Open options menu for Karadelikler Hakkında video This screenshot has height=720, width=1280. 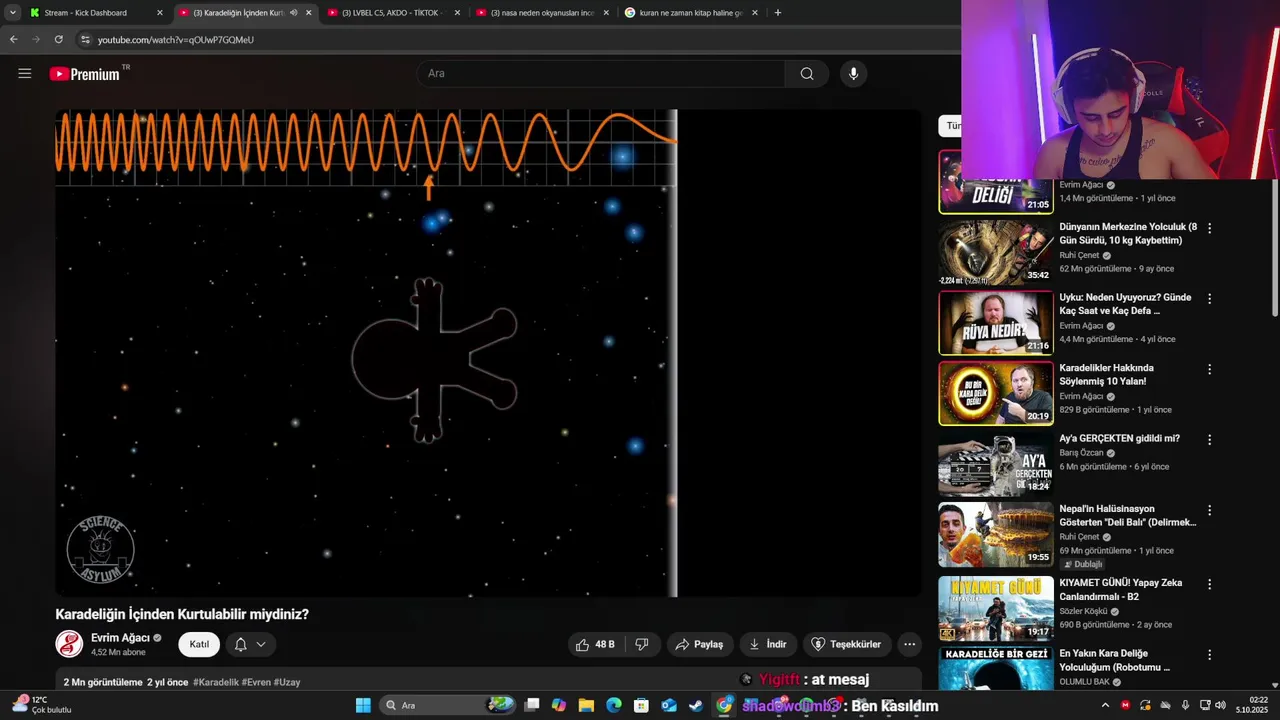pos(1209,369)
